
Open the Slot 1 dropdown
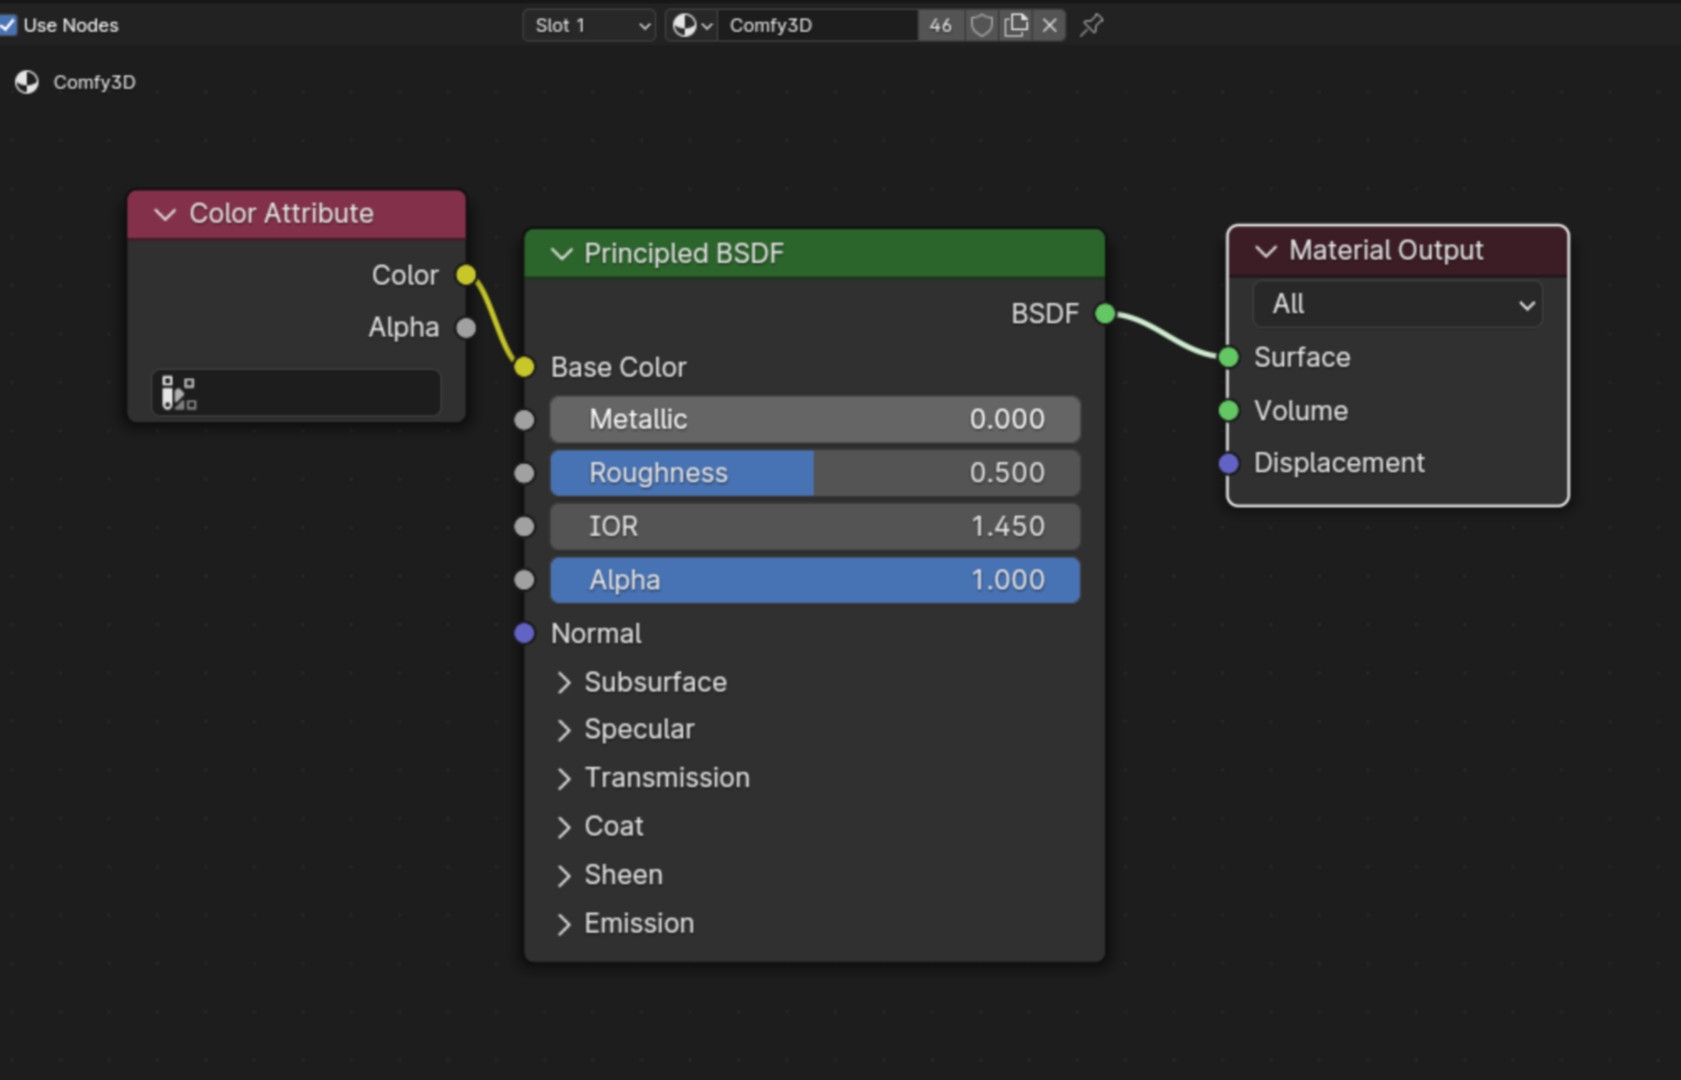[x=588, y=25]
